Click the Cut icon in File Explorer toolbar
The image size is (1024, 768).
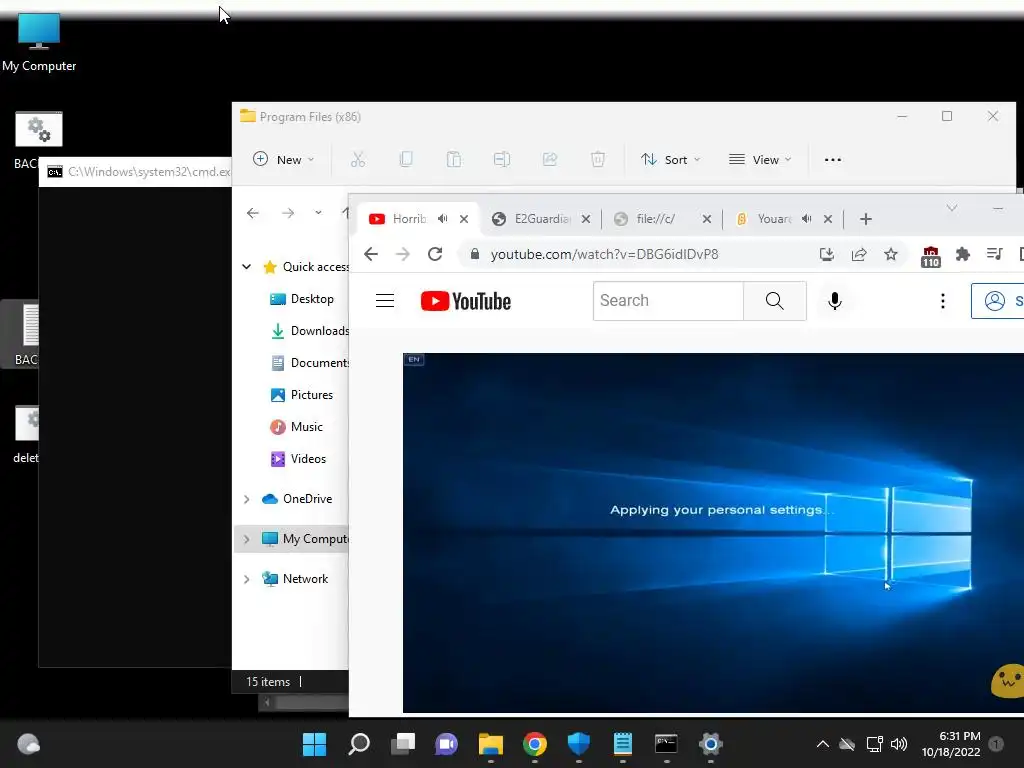click(358, 159)
